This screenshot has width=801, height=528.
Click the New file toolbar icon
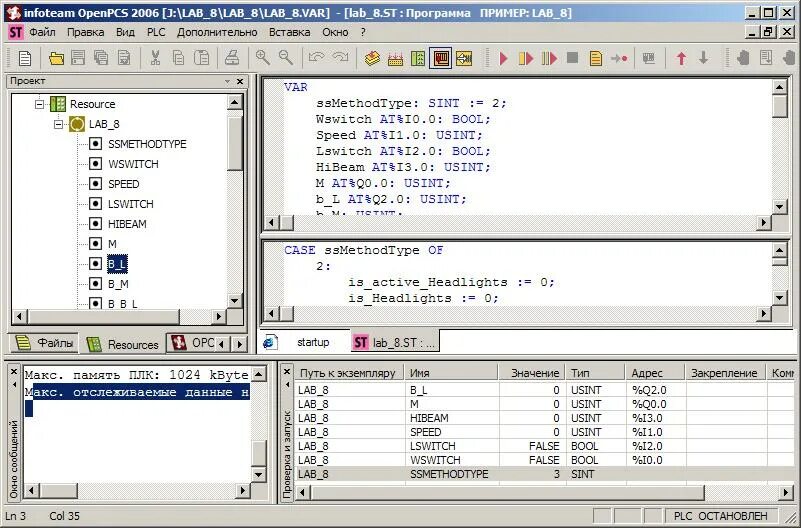(25, 58)
